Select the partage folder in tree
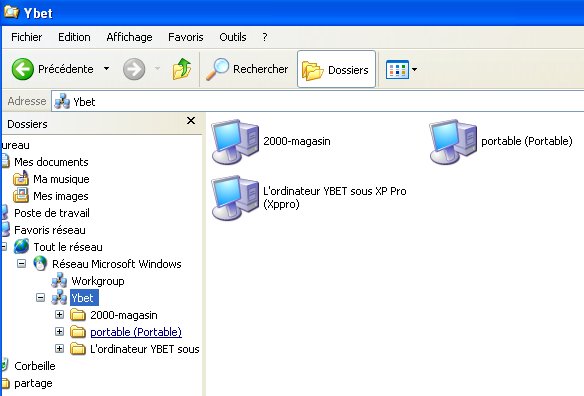This screenshot has height=396, width=584. pyautogui.click(x=33, y=383)
